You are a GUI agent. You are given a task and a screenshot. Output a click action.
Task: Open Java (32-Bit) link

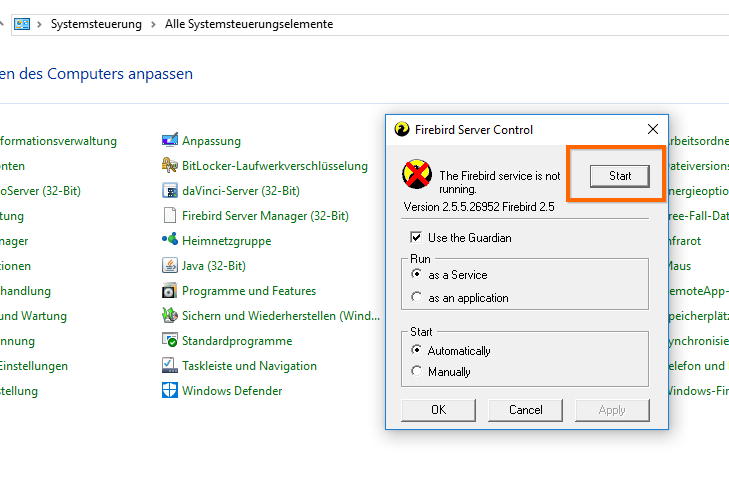[213, 266]
